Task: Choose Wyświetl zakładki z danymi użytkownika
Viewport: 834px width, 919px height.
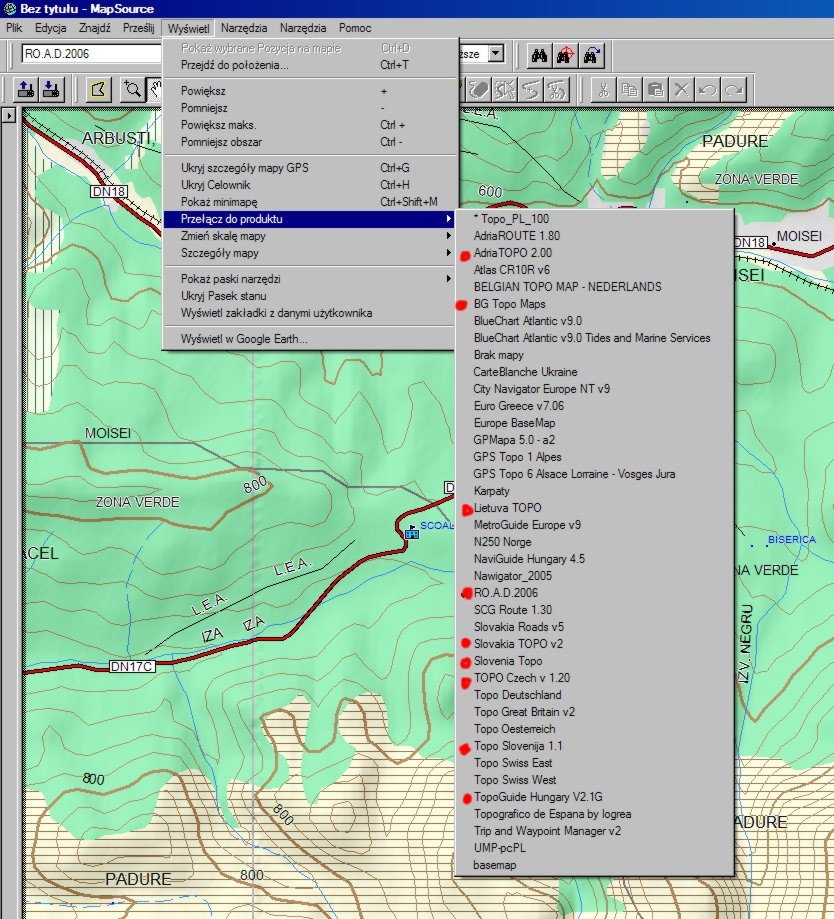Action: tap(309, 312)
